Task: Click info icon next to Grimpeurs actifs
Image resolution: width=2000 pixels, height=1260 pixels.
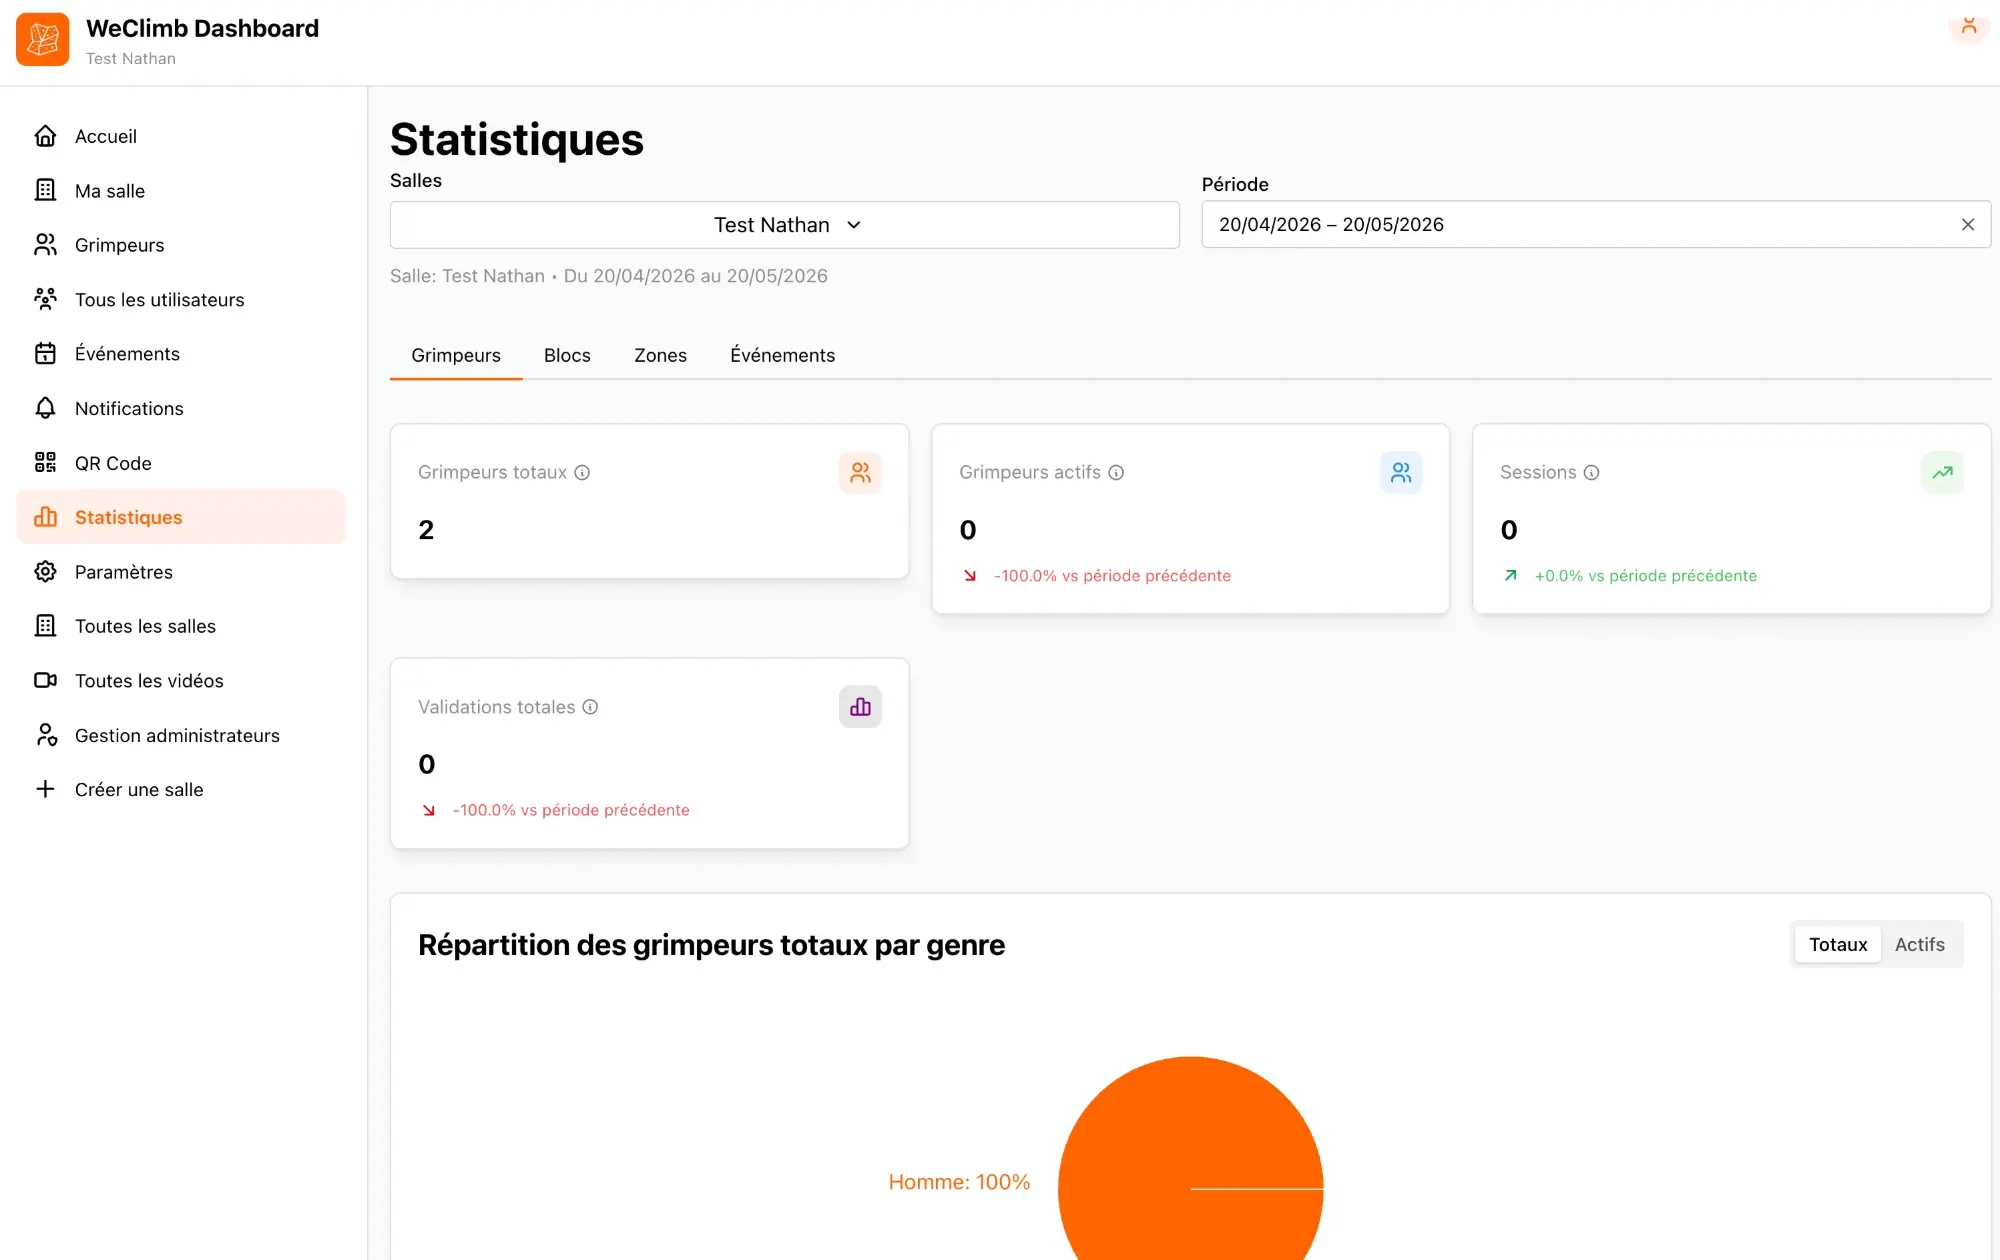Action: tap(1116, 473)
